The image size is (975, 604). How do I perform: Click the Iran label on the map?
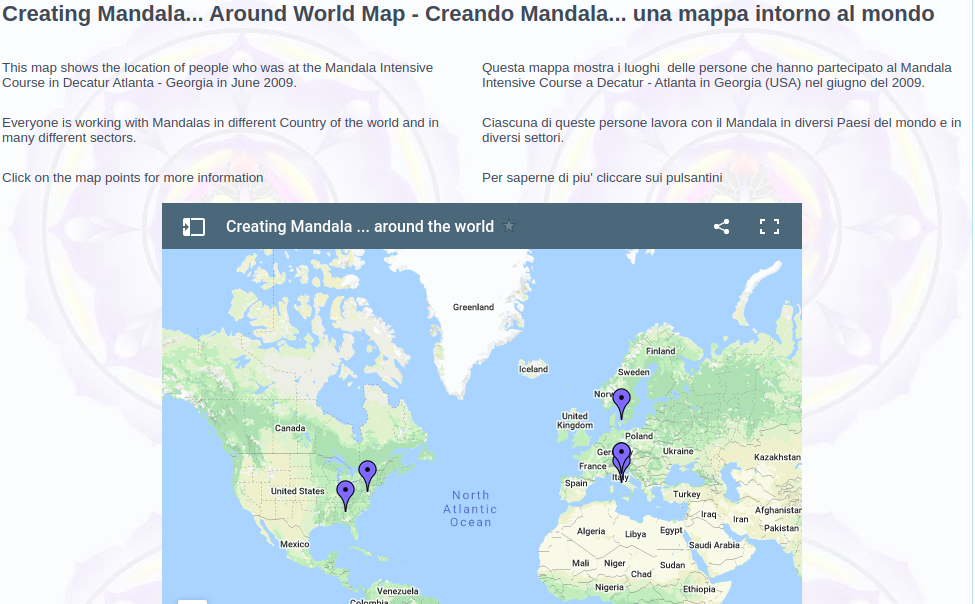[x=741, y=519]
